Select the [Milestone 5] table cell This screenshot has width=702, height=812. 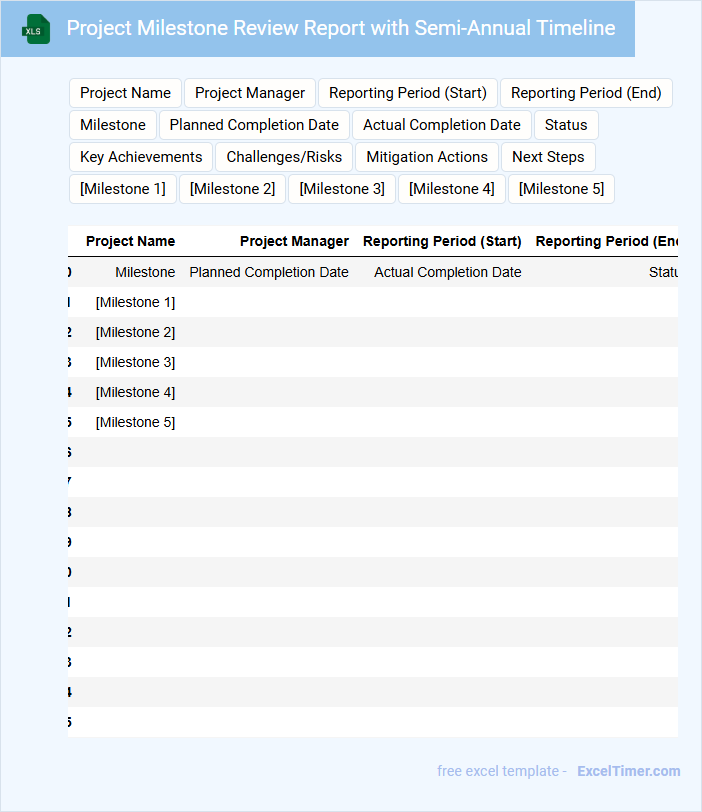tap(135, 423)
